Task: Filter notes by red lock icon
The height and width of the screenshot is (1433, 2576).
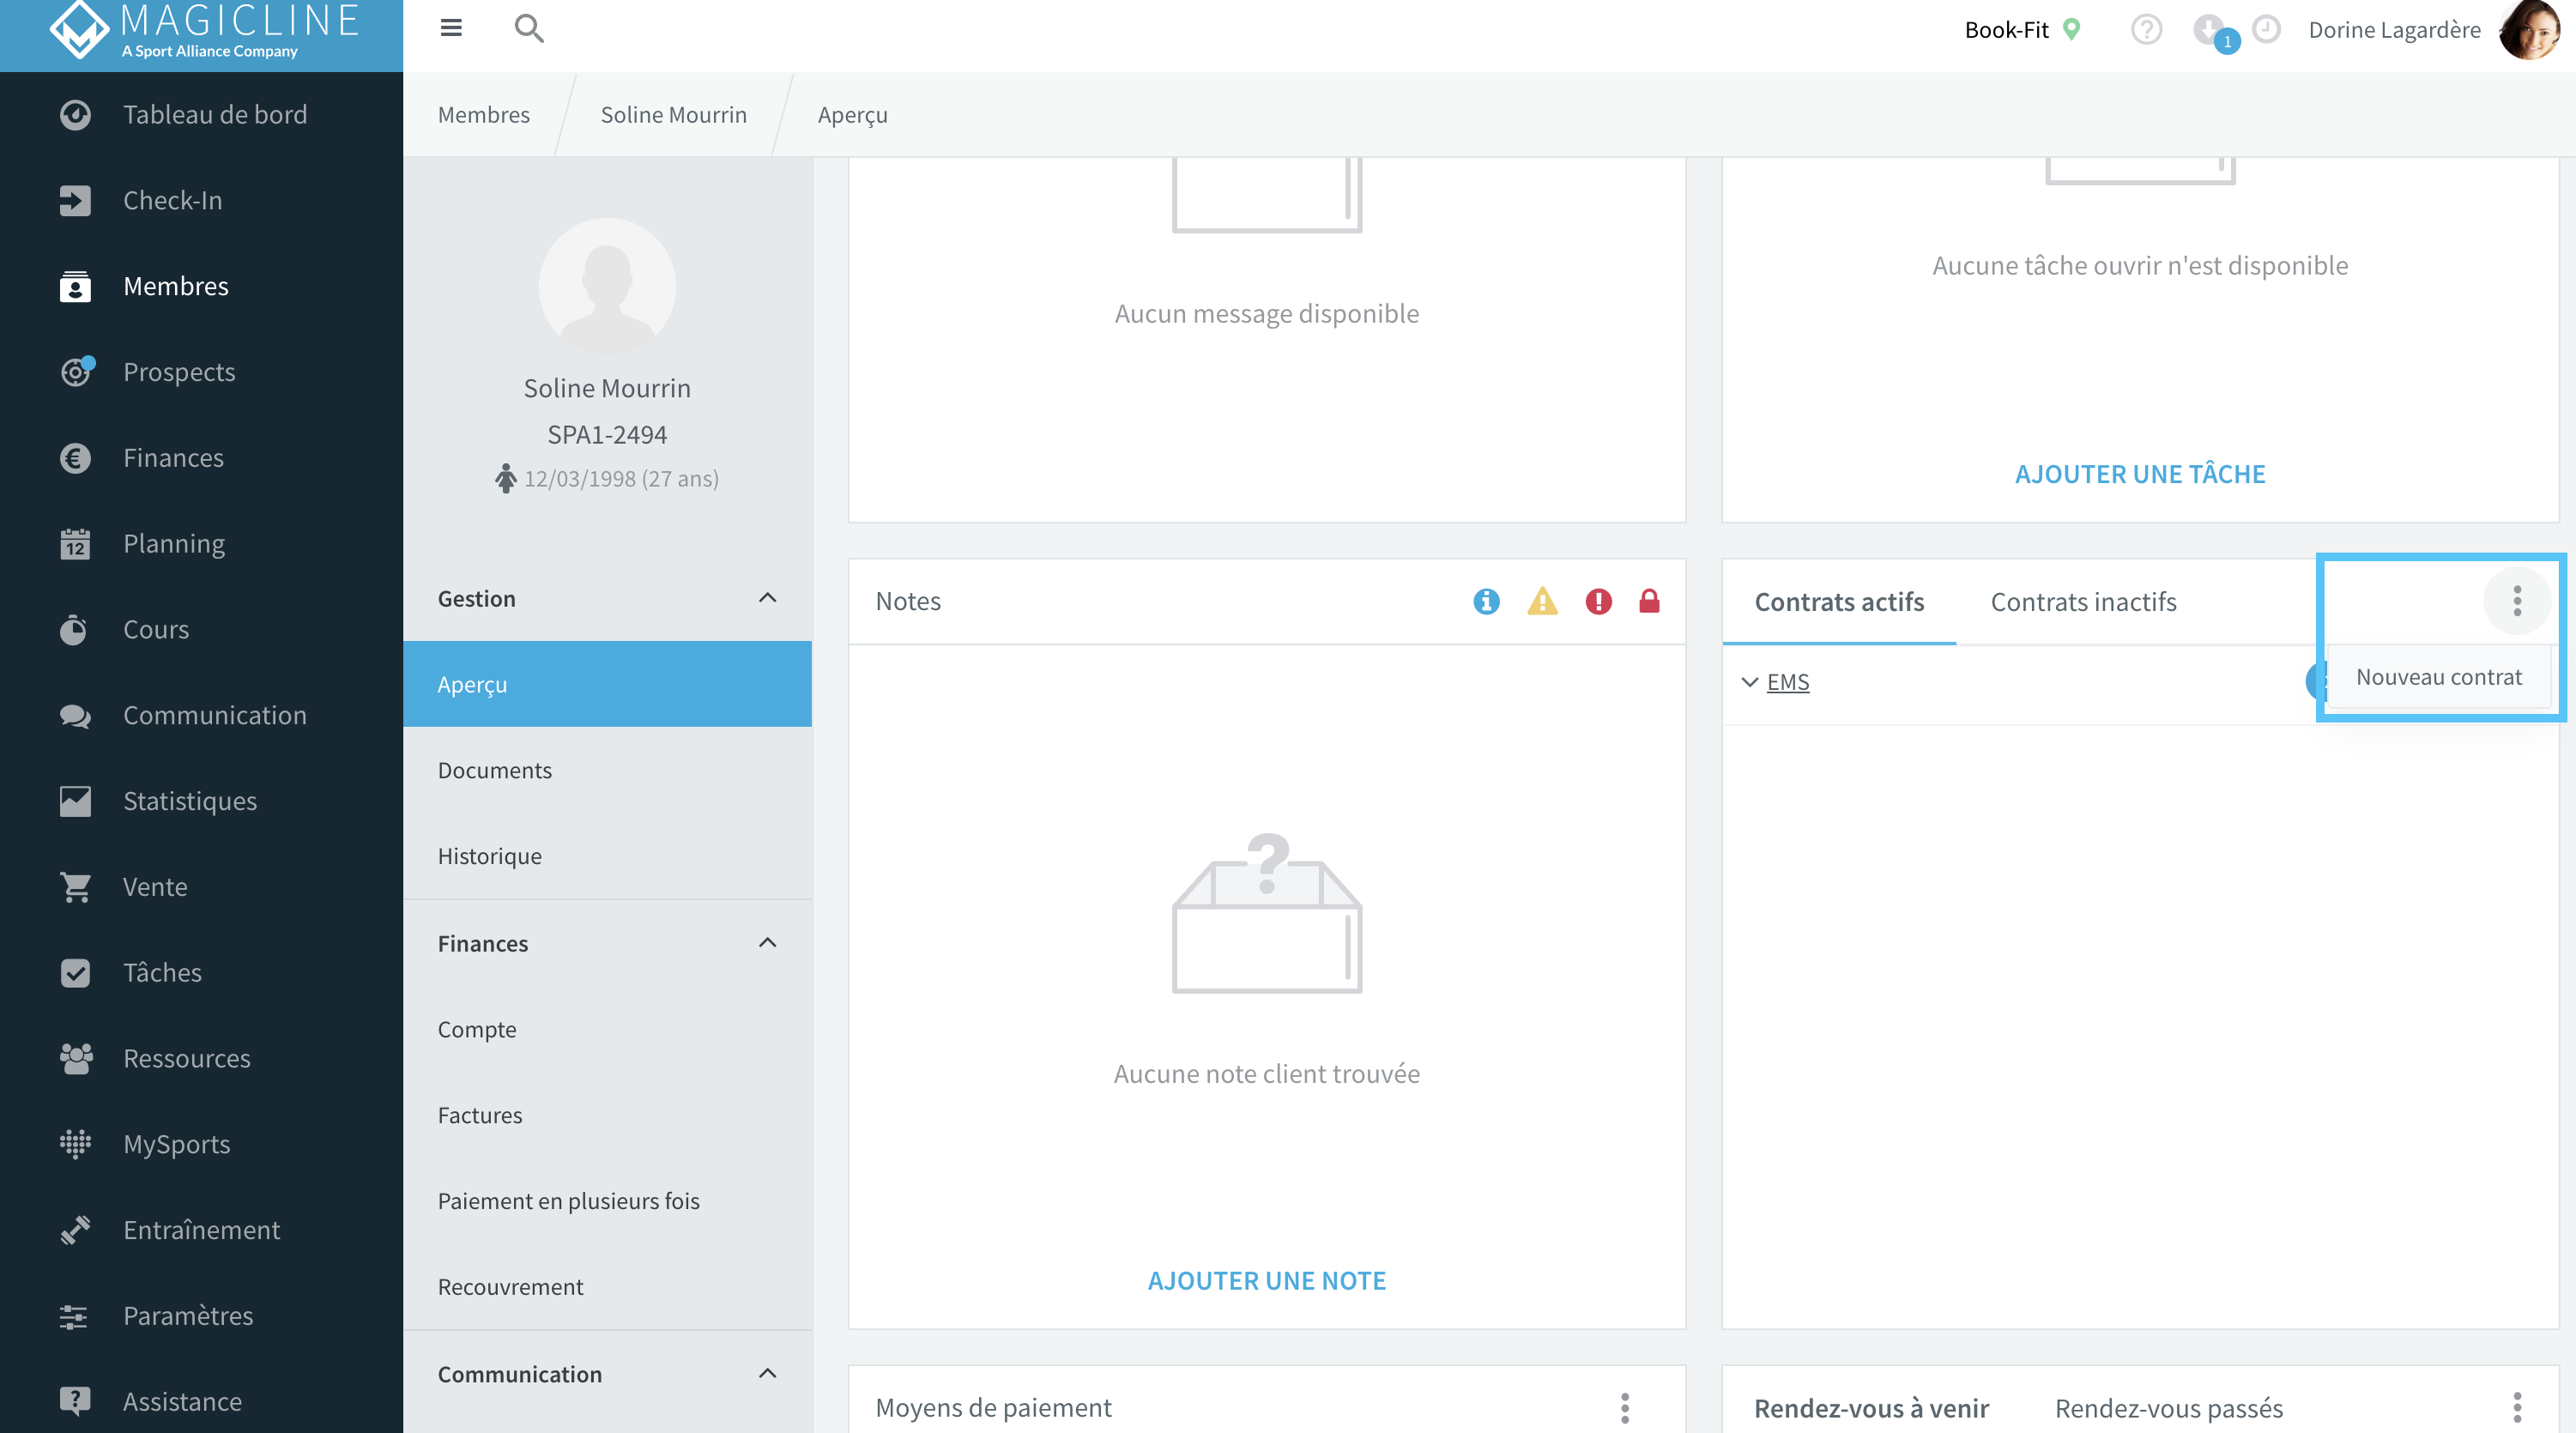Action: (1649, 601)
